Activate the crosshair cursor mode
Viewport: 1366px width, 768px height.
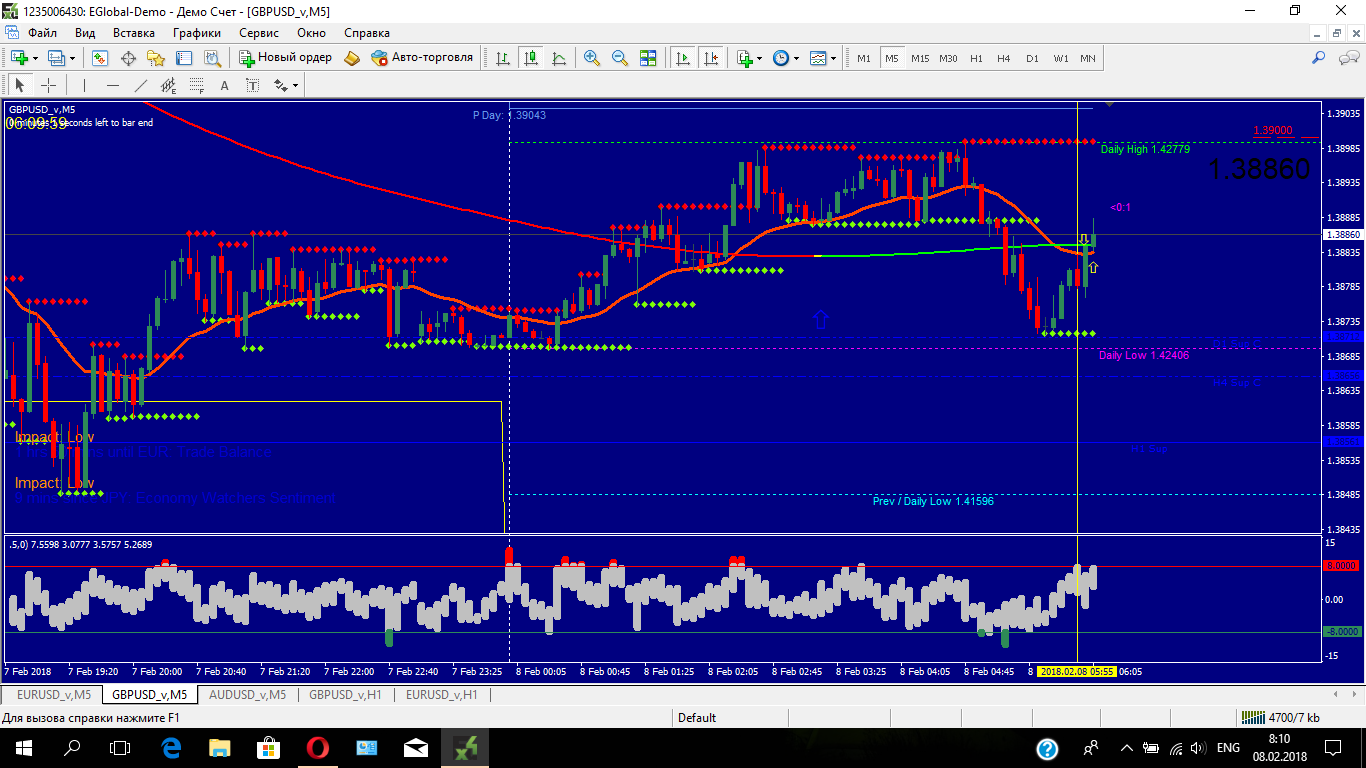point(48,85)
